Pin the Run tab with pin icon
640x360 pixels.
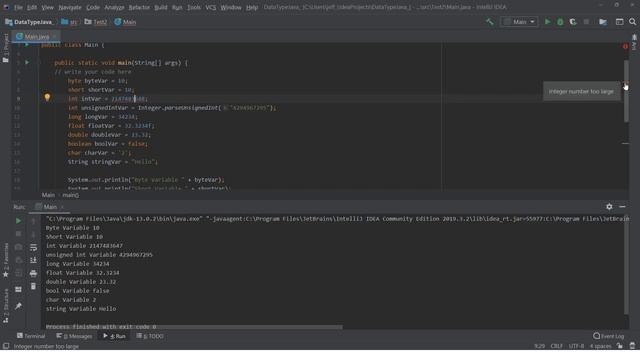click(18, 306)
